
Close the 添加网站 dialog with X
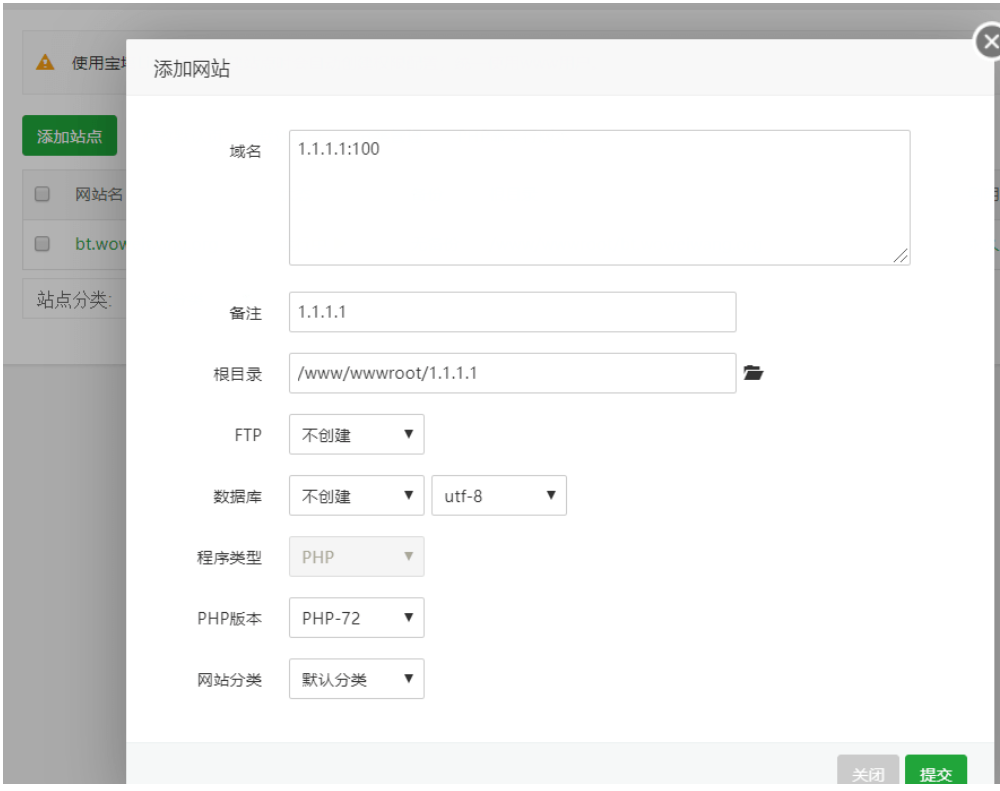988,42
